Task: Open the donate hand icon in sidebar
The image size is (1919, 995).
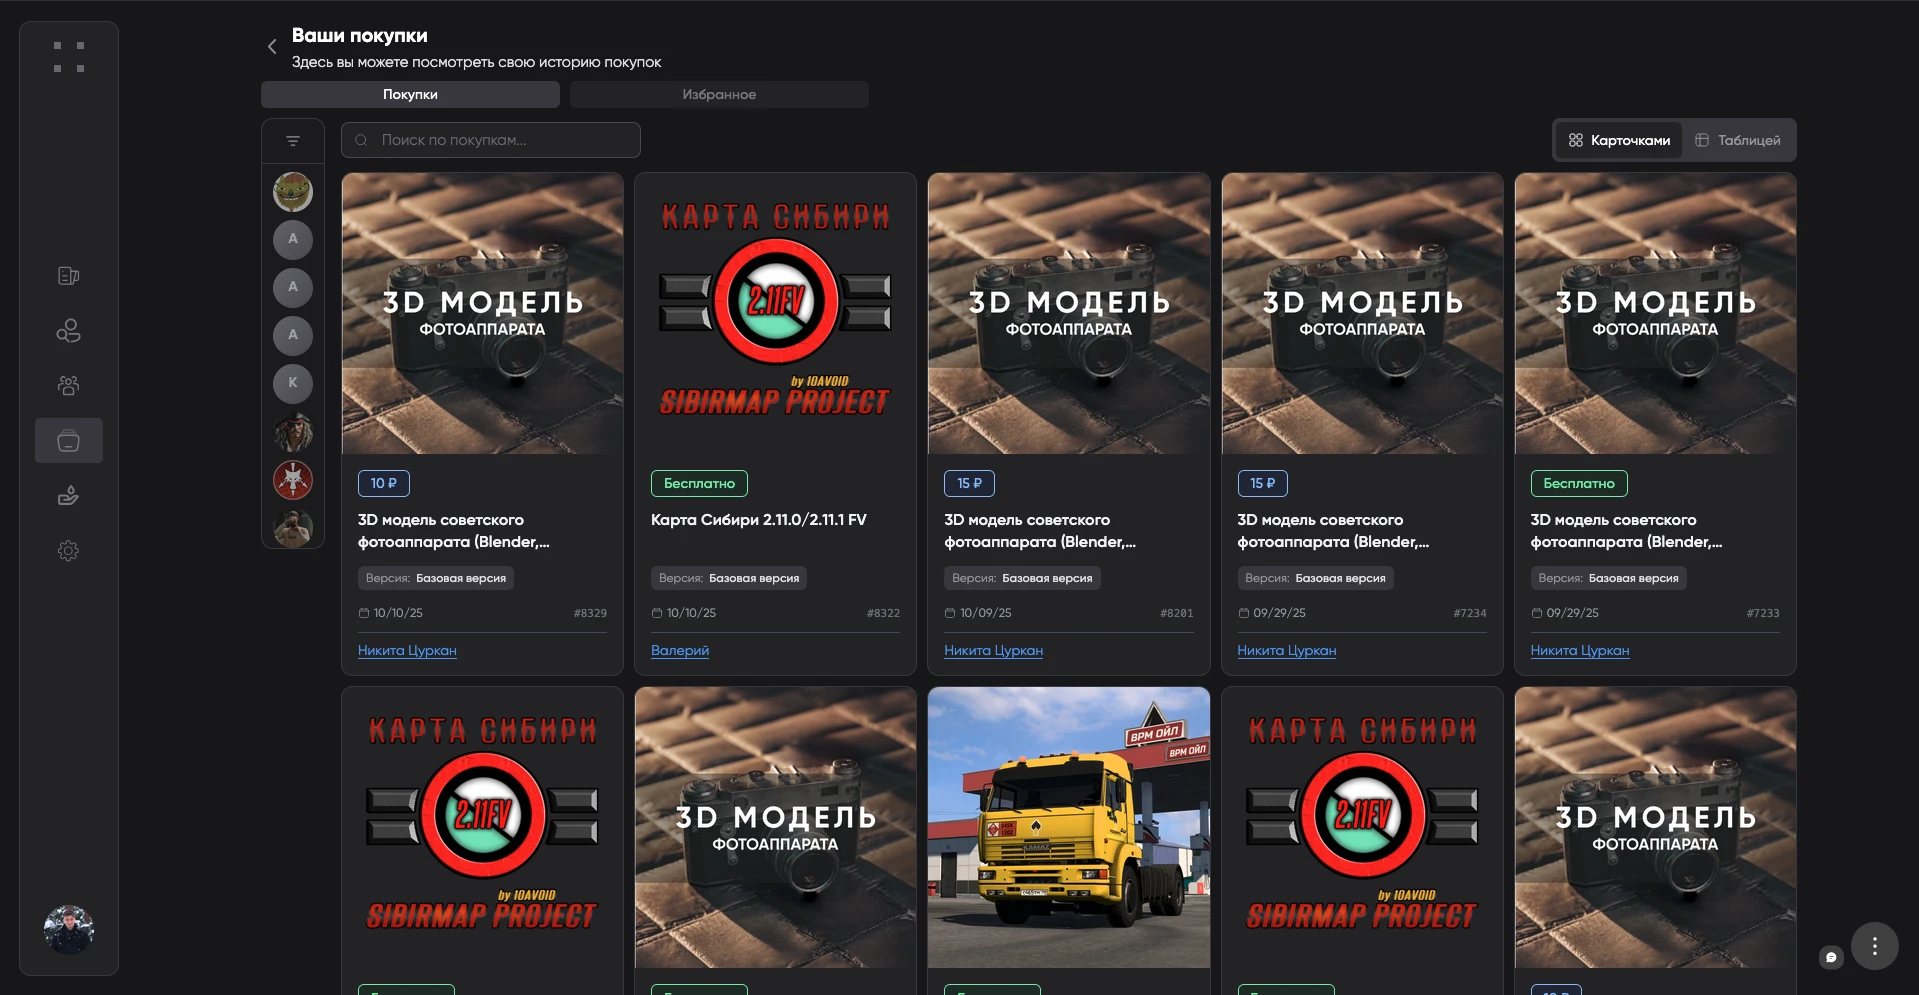Action: (69, 496)
